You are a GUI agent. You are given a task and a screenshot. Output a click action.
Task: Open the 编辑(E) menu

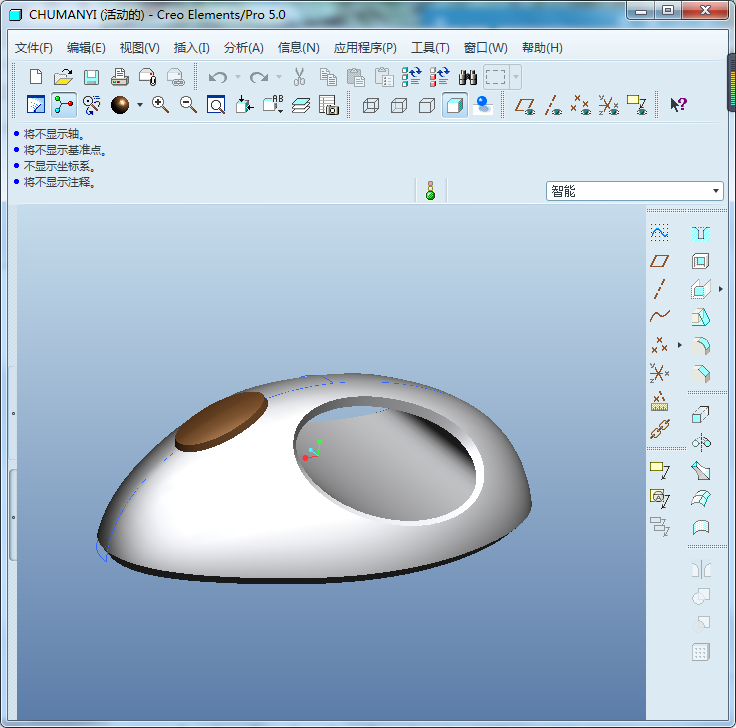(x=86, y=47)
